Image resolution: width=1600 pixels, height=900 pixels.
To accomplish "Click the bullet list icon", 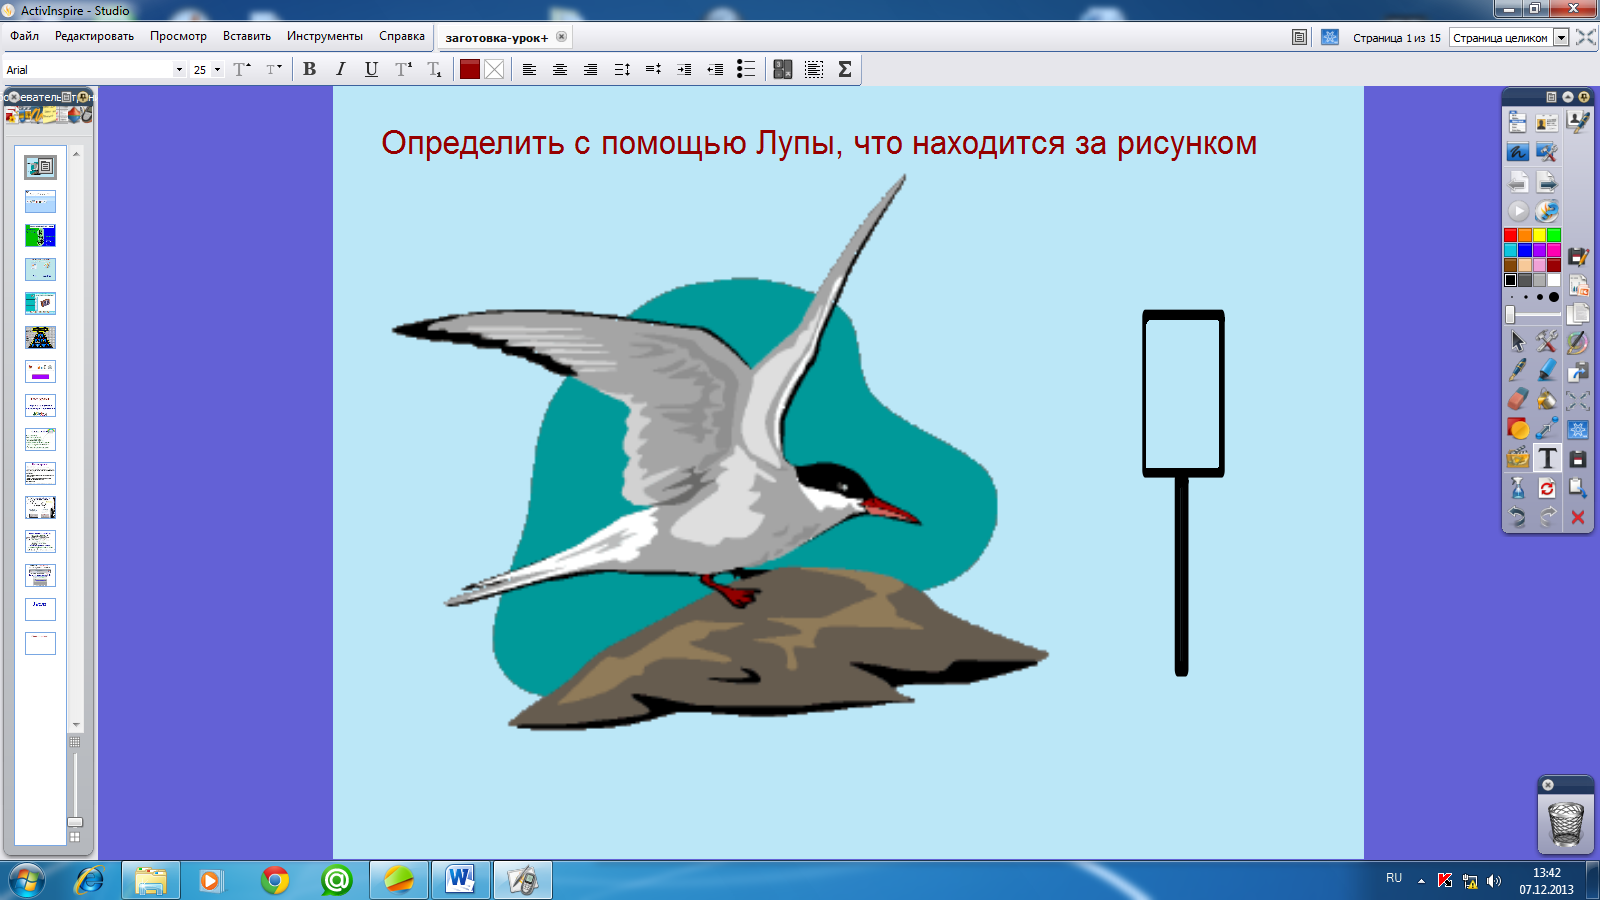I will [x=746, y=69].
